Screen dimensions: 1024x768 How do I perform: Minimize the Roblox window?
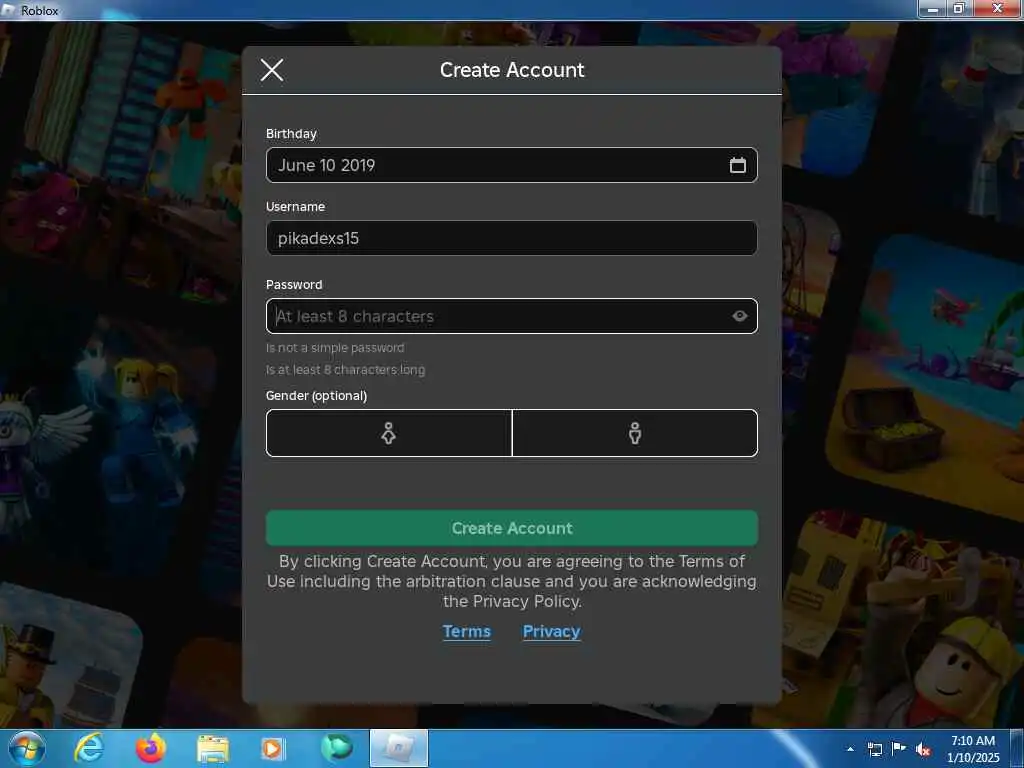[933, 8]
